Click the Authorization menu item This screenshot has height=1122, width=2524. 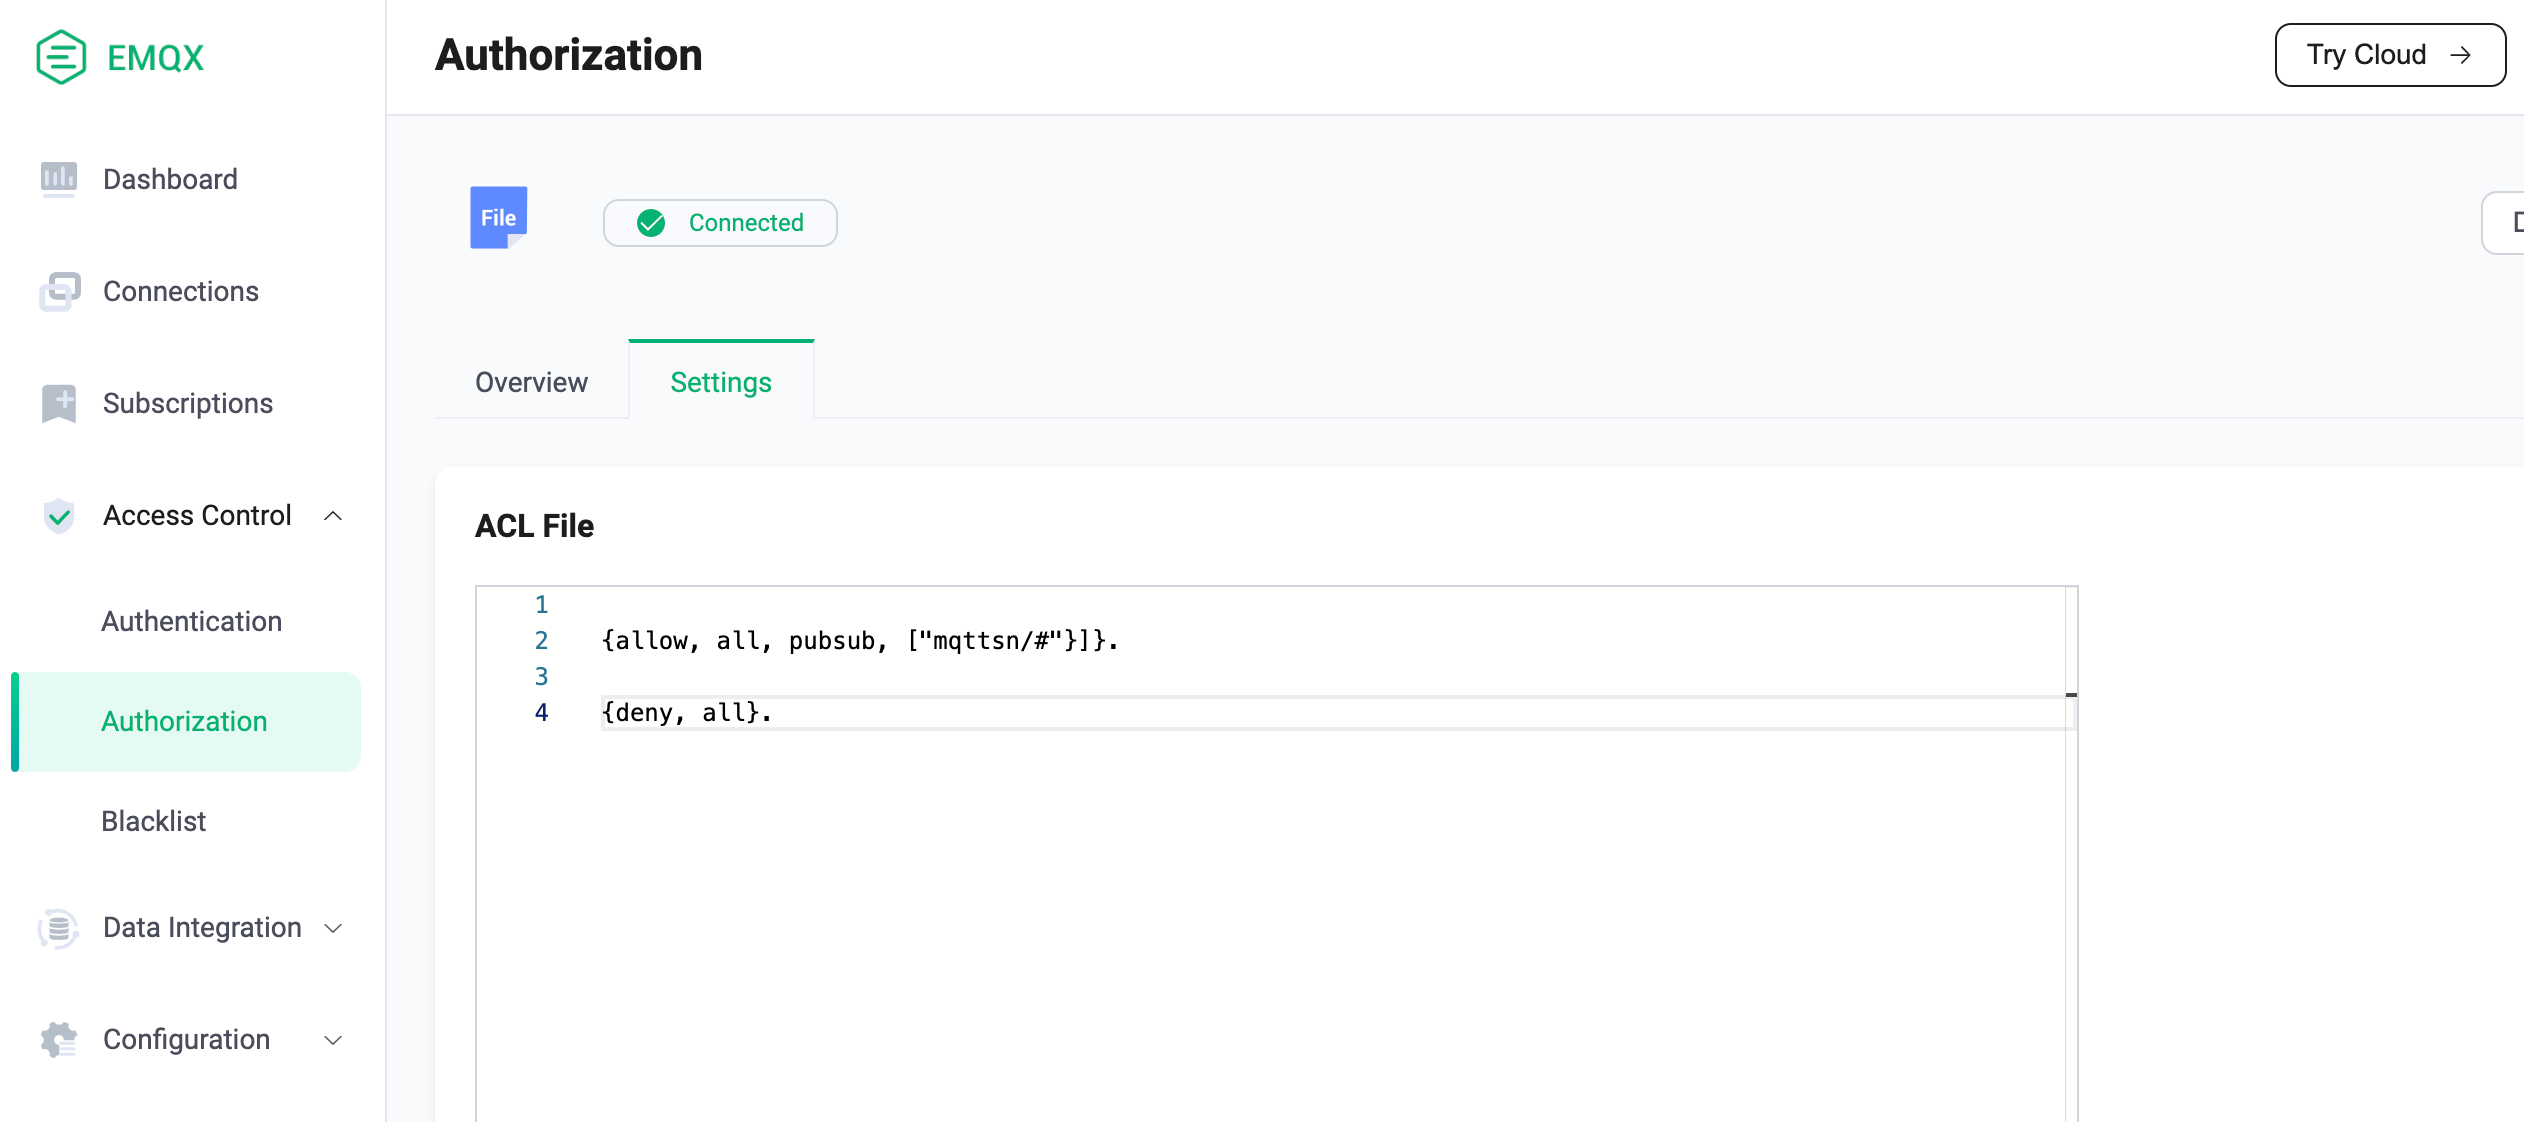click(x=184, y=720)
